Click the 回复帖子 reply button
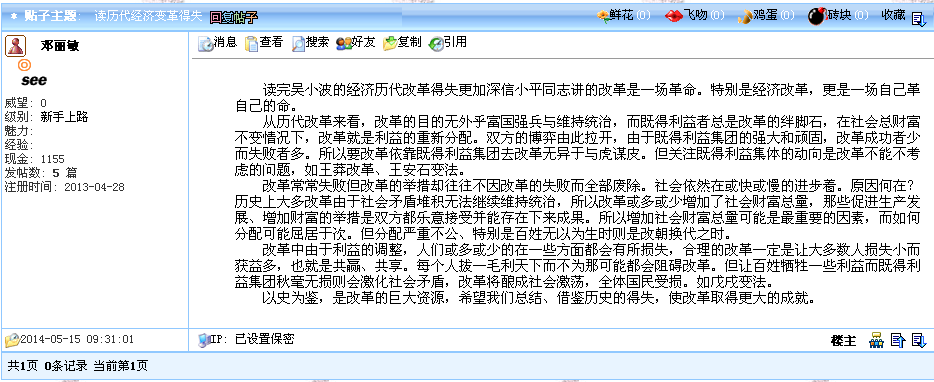This screenshot has height=382, width=934. (234, 17)
